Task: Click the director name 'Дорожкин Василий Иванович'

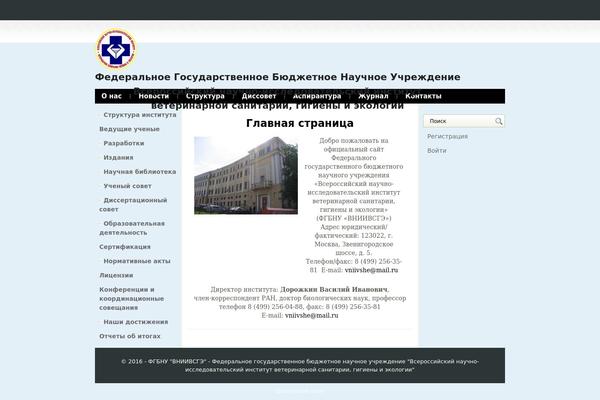Action: point(334,289)
